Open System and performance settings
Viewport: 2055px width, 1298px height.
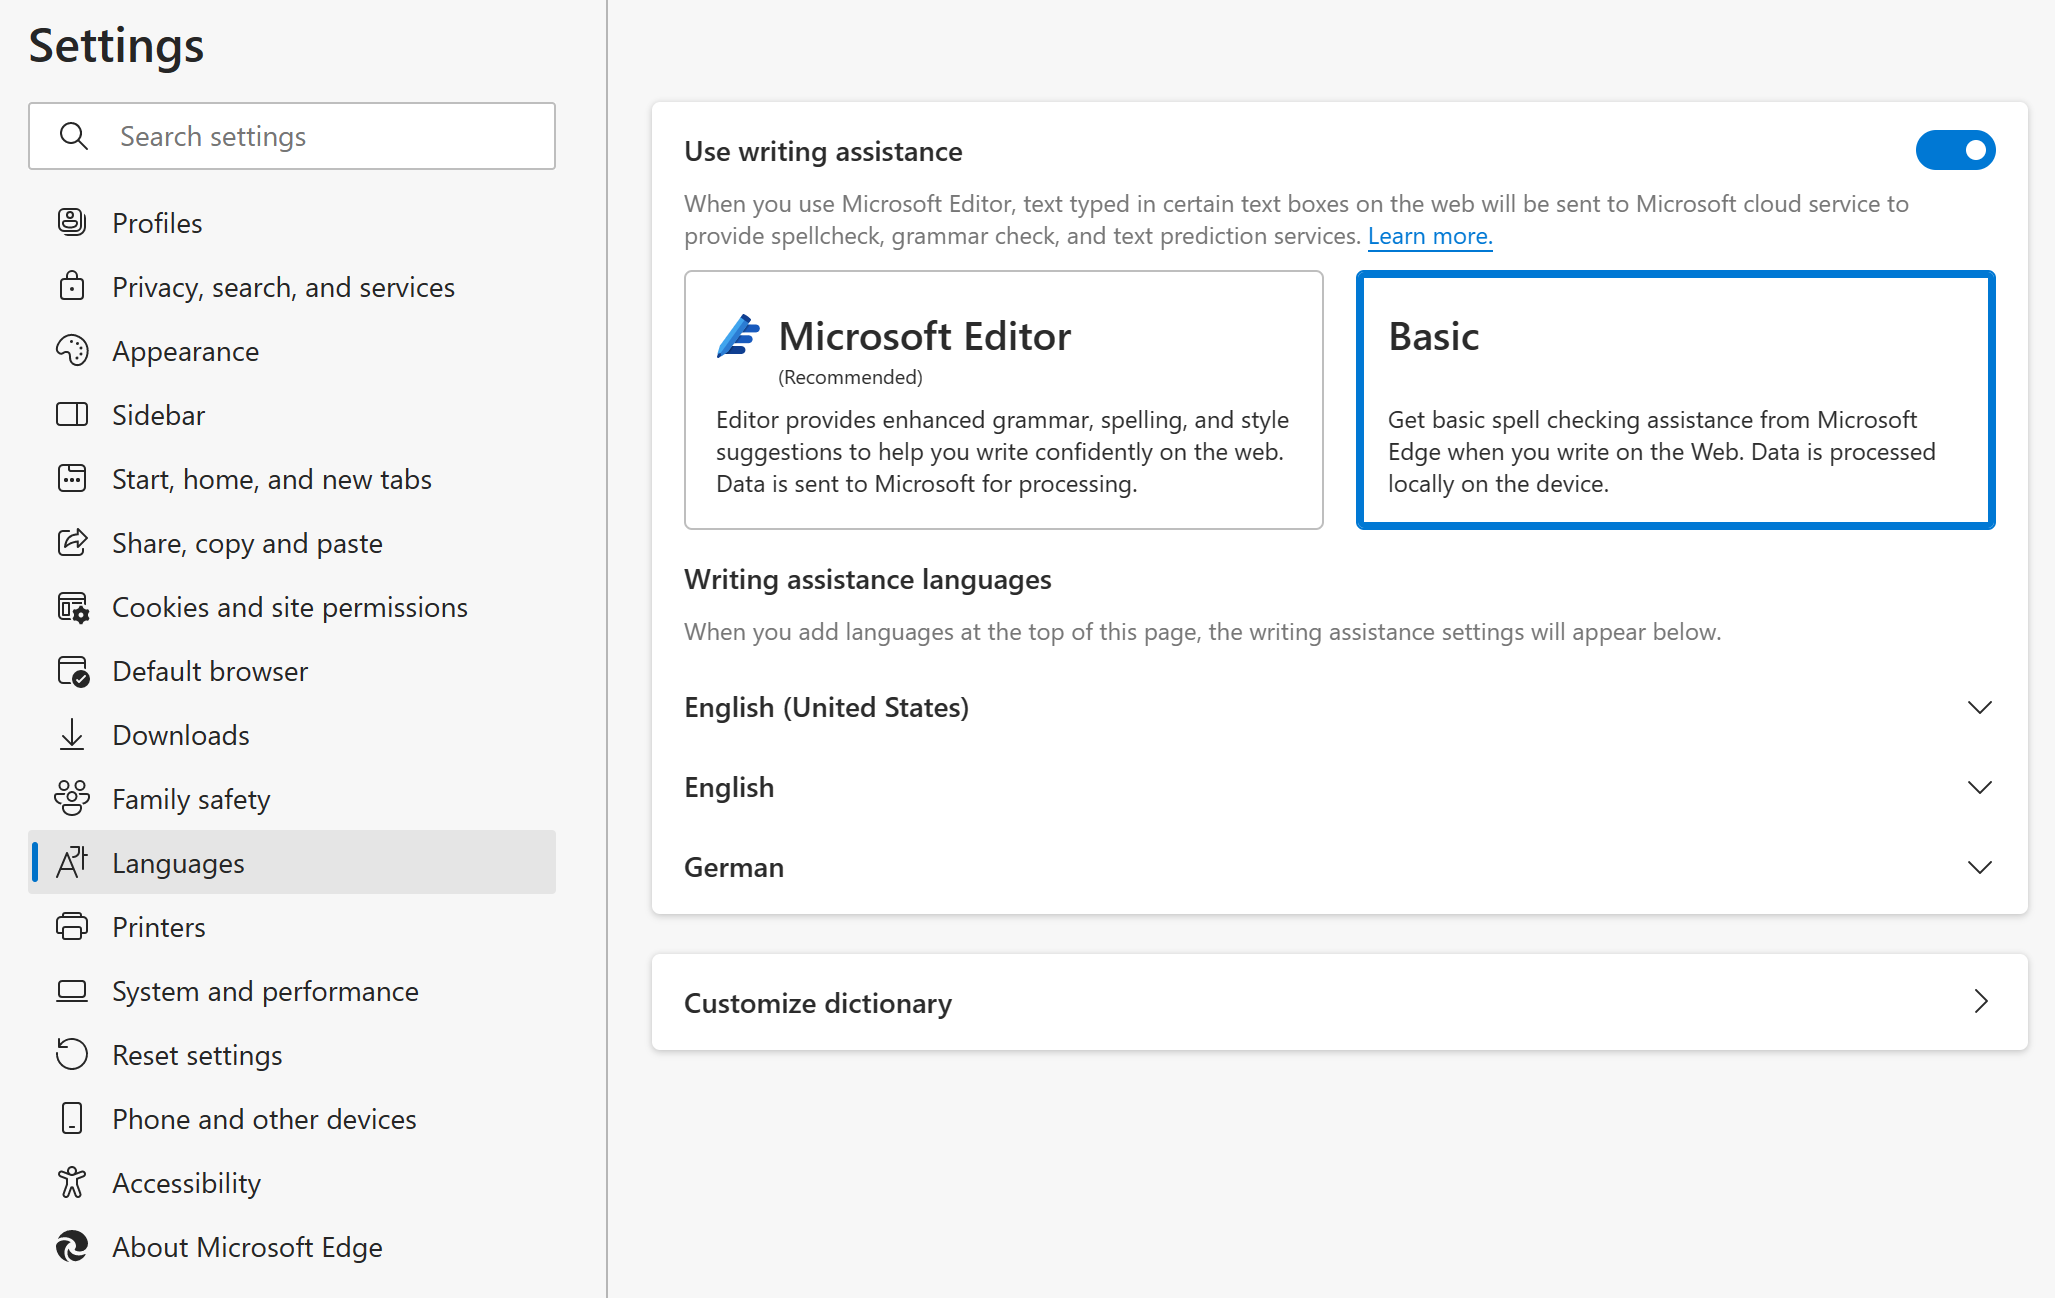[x=292, y=990]
